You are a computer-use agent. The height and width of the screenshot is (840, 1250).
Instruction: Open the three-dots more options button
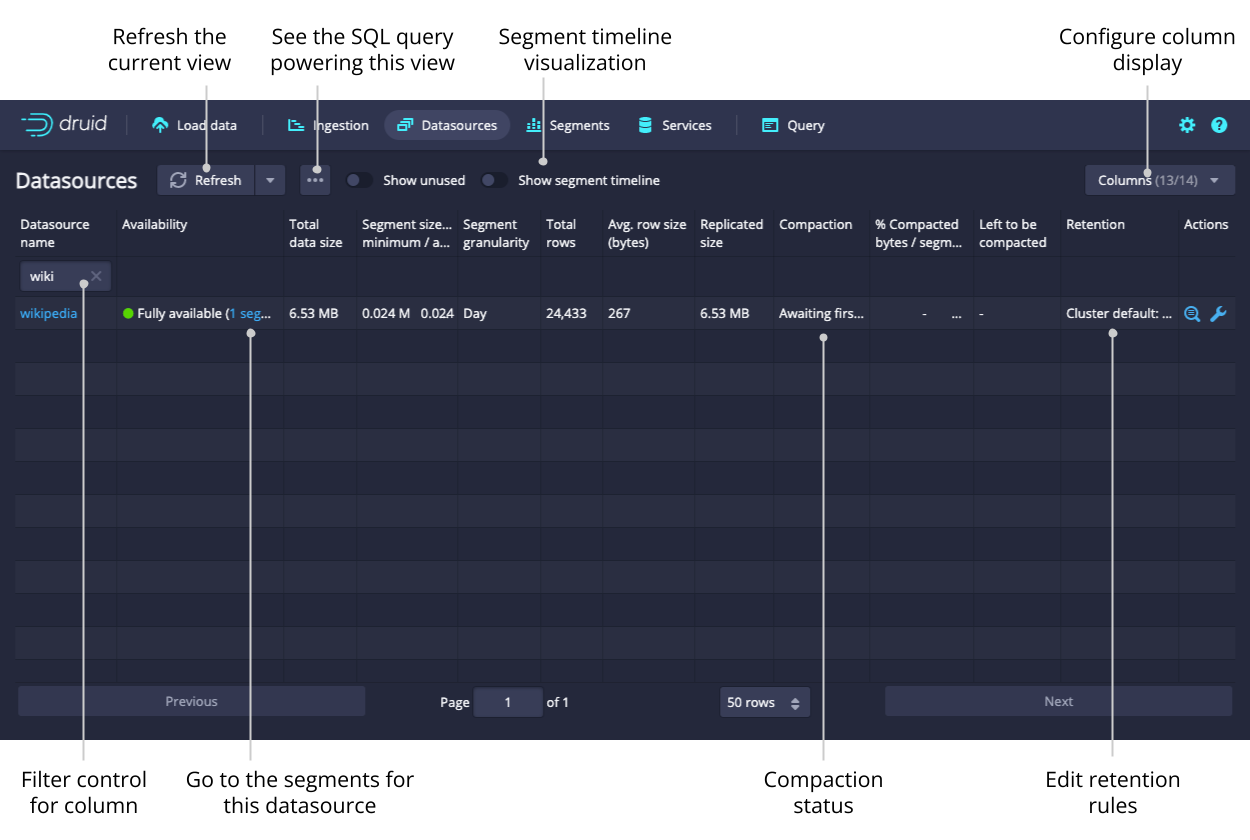pos(315,180)
